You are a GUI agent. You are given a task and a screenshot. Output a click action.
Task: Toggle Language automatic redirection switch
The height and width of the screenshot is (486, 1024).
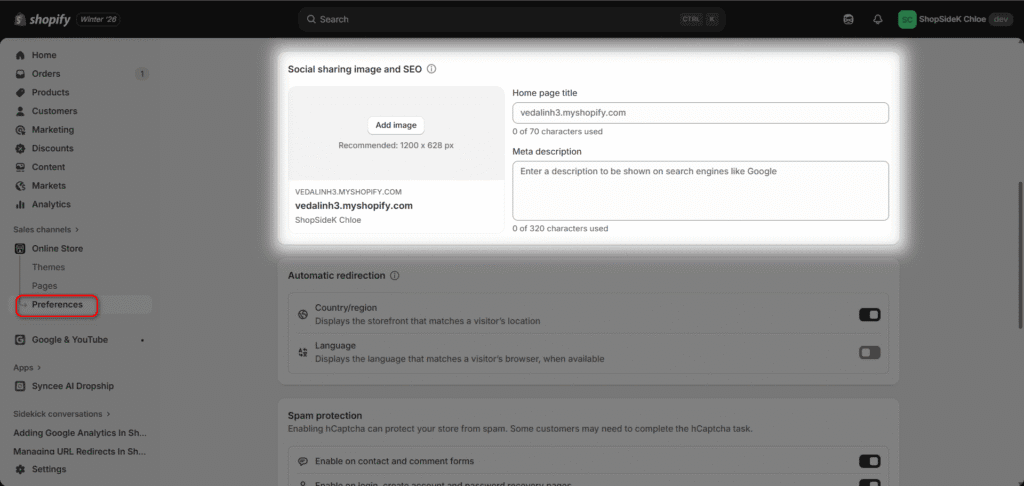tap(869, 353)
